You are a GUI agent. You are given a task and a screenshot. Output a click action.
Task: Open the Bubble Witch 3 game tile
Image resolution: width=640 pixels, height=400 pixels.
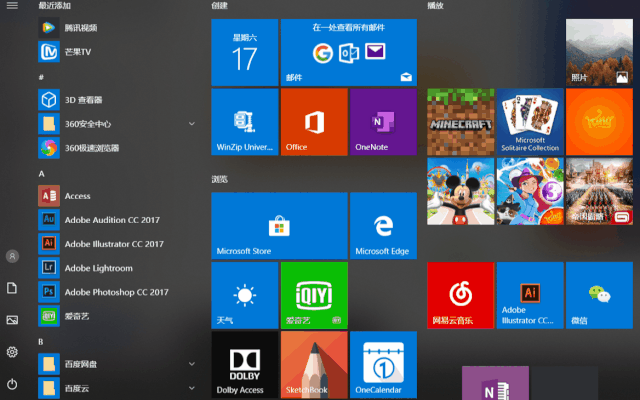click(x=530, y=191)
